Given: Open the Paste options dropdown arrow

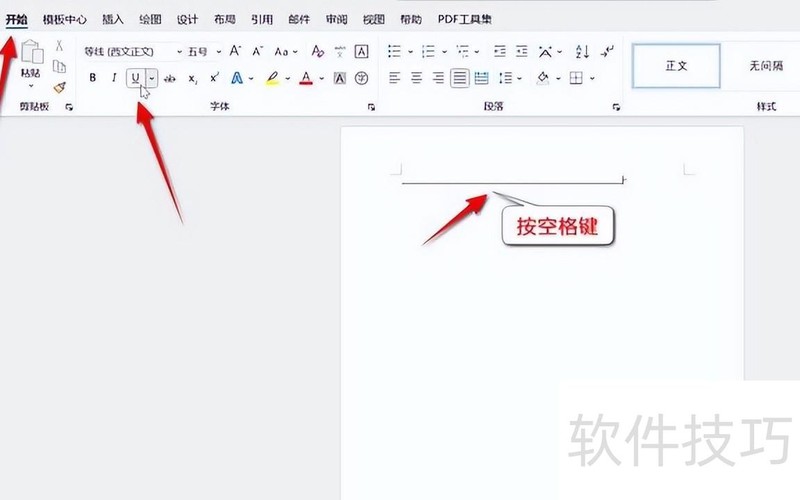Looking at the screenshot, I should coord(31,85).
